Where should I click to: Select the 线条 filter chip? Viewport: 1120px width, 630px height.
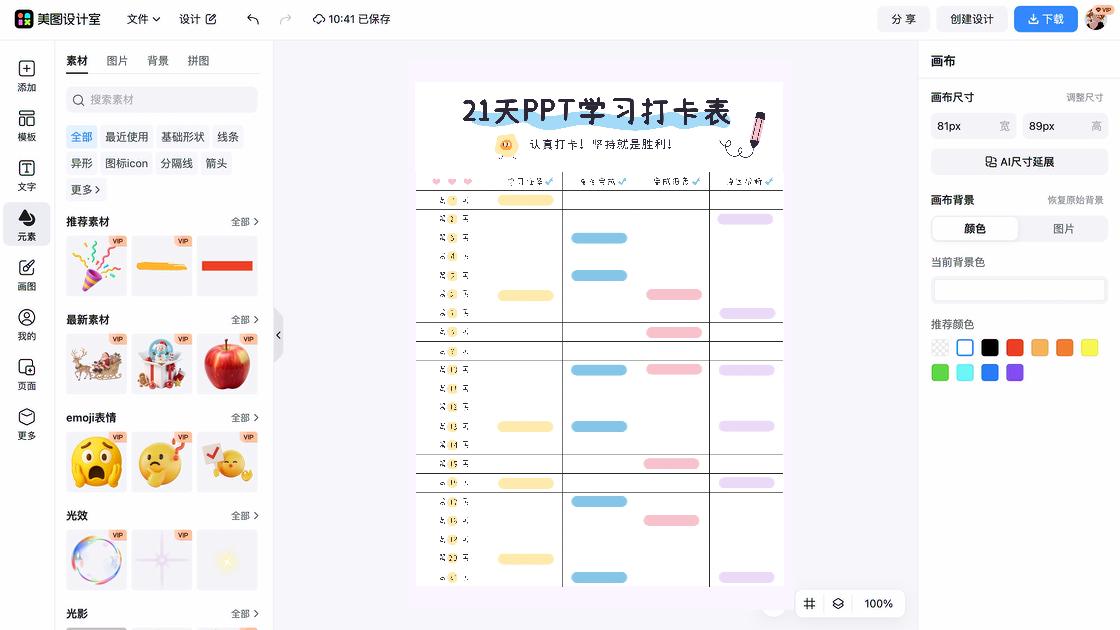[228, 136]
